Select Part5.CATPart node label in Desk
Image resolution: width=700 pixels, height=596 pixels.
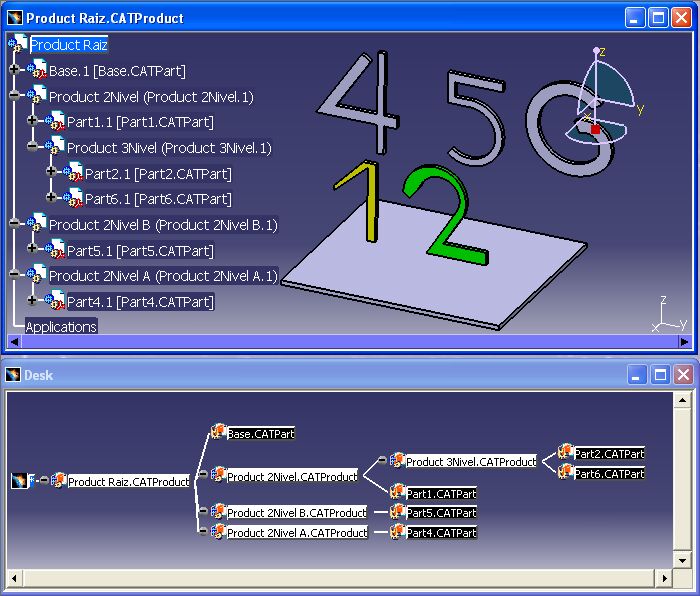(441, 513)
